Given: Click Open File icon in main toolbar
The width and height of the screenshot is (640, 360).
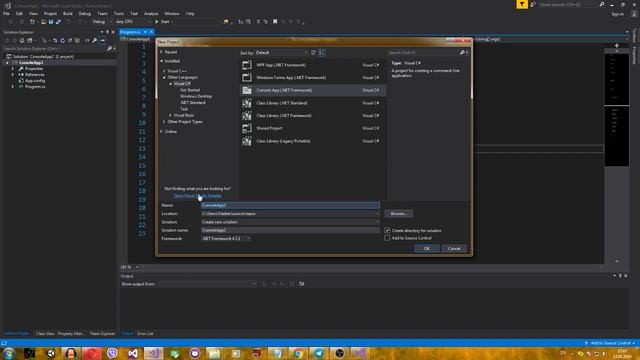Looking at the screenshot, I should (x=43, y=22).
